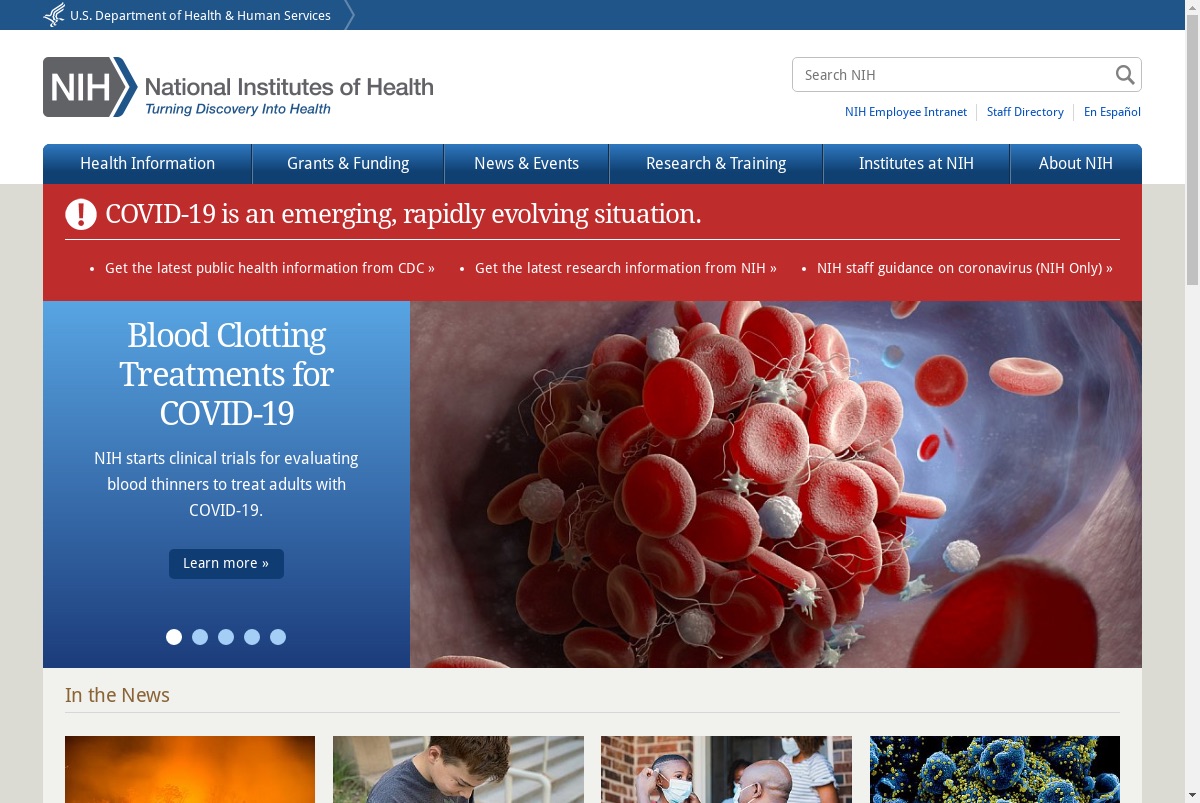Select the fifth carousel slide dot
This screenshot has width=1200, height=803.
pyautogui.click(x=278, y=637)
